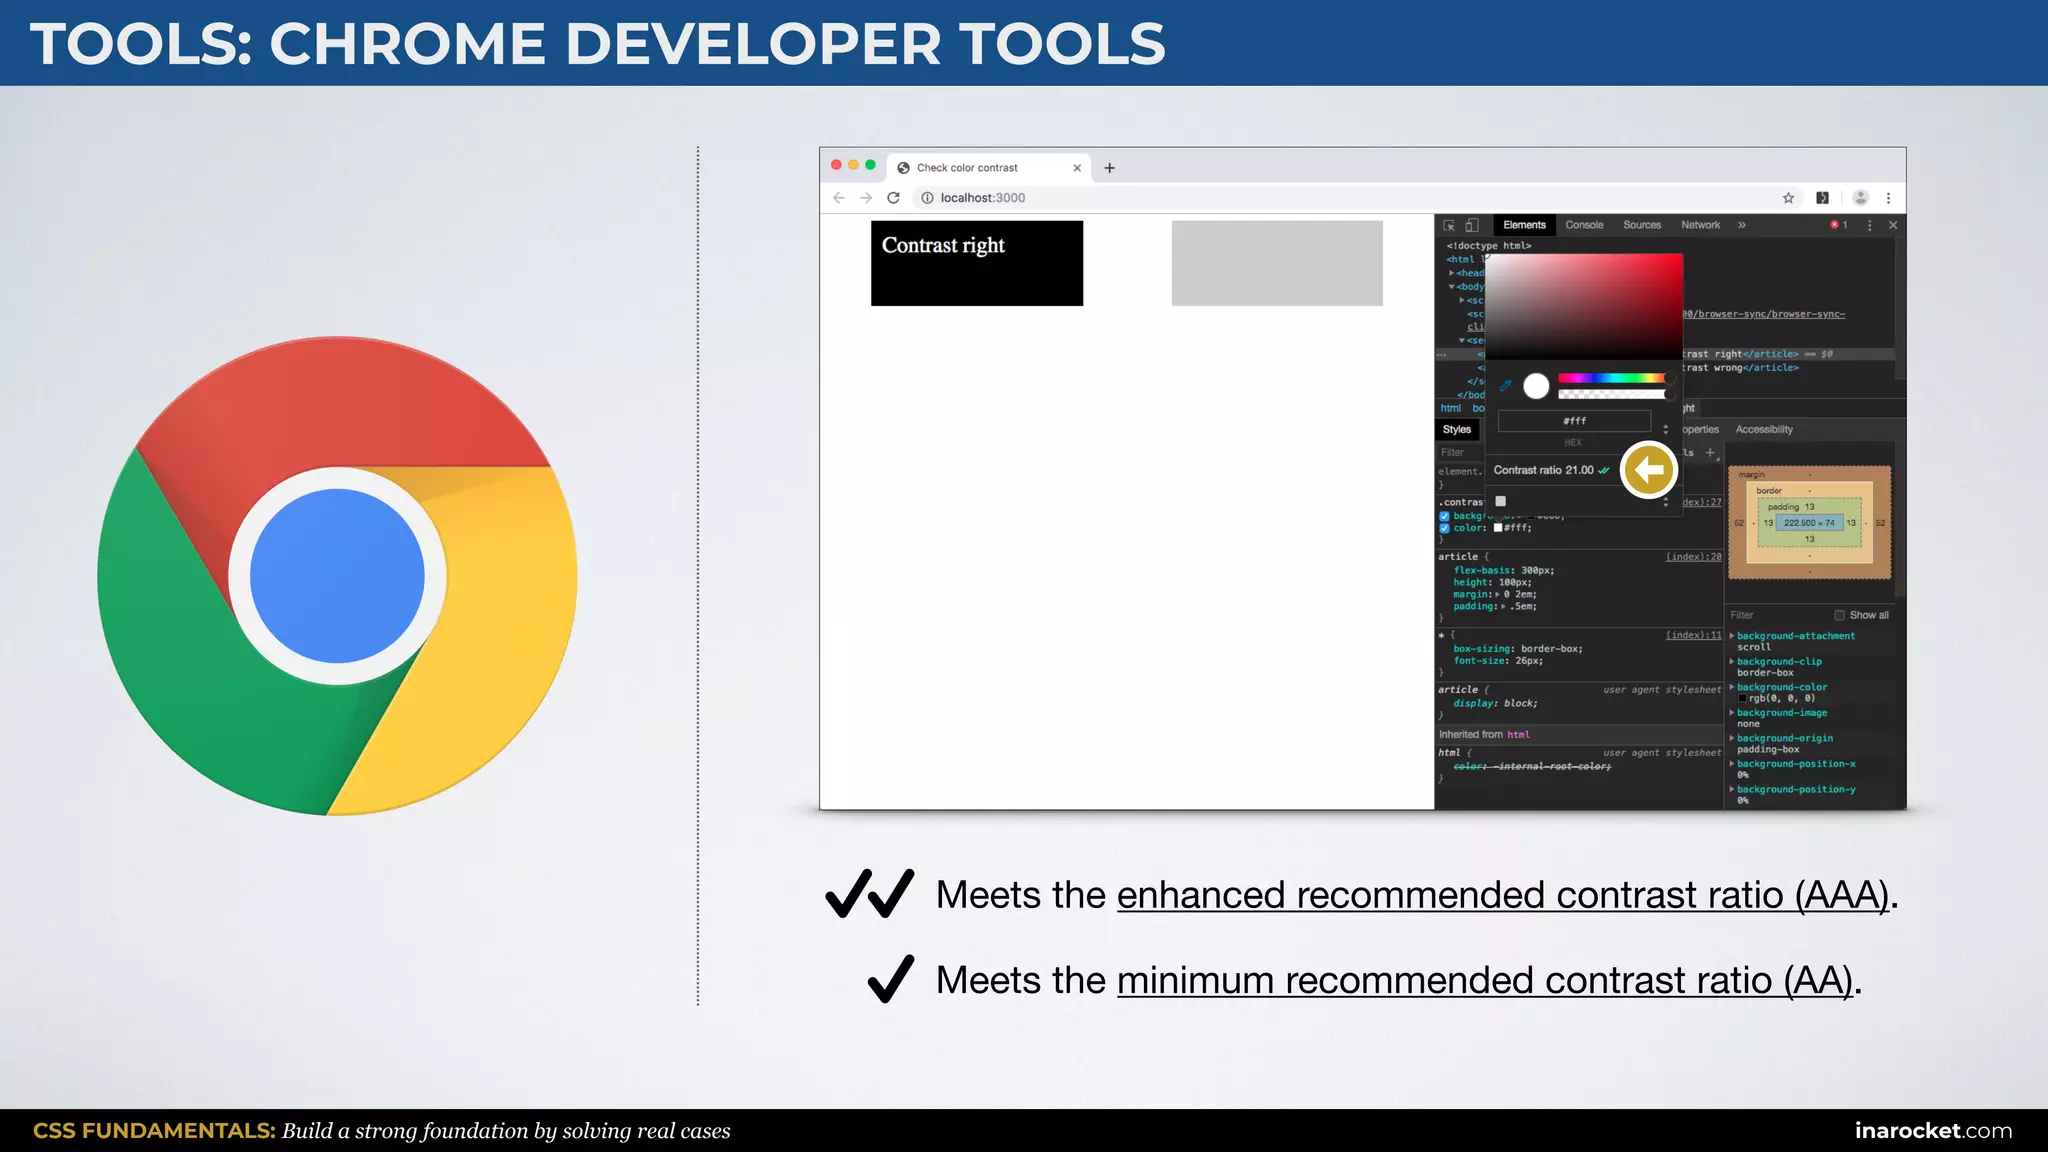Viewport: 2048px width, 1152px height.
Task: Open the Accessibility pane tab
Action: pos(1764,430)
